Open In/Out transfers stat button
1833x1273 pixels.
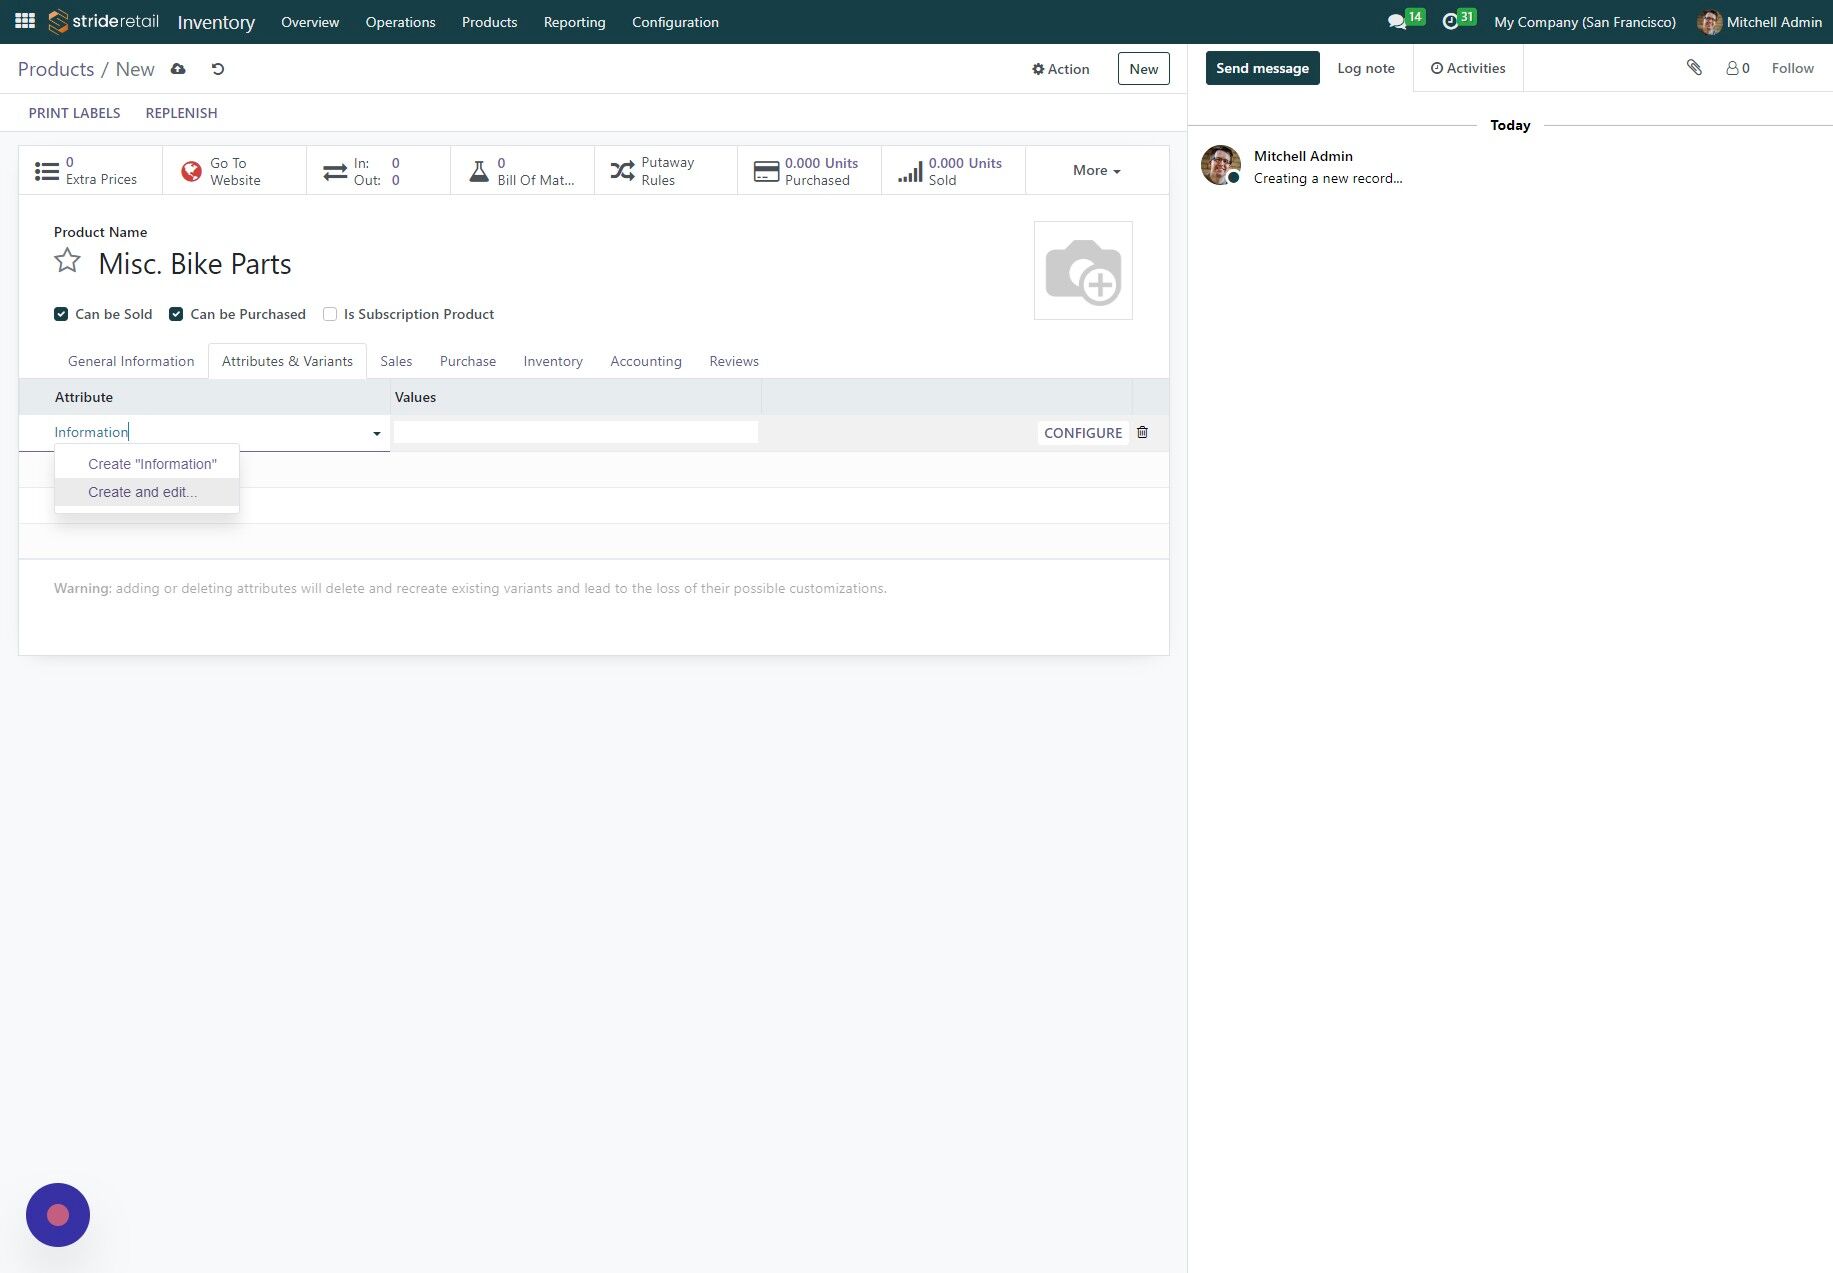point(378,171)
